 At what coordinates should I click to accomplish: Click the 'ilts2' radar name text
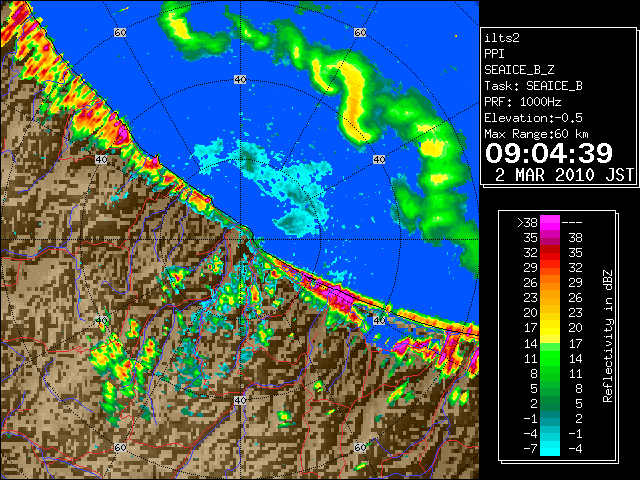coord(502,38)
